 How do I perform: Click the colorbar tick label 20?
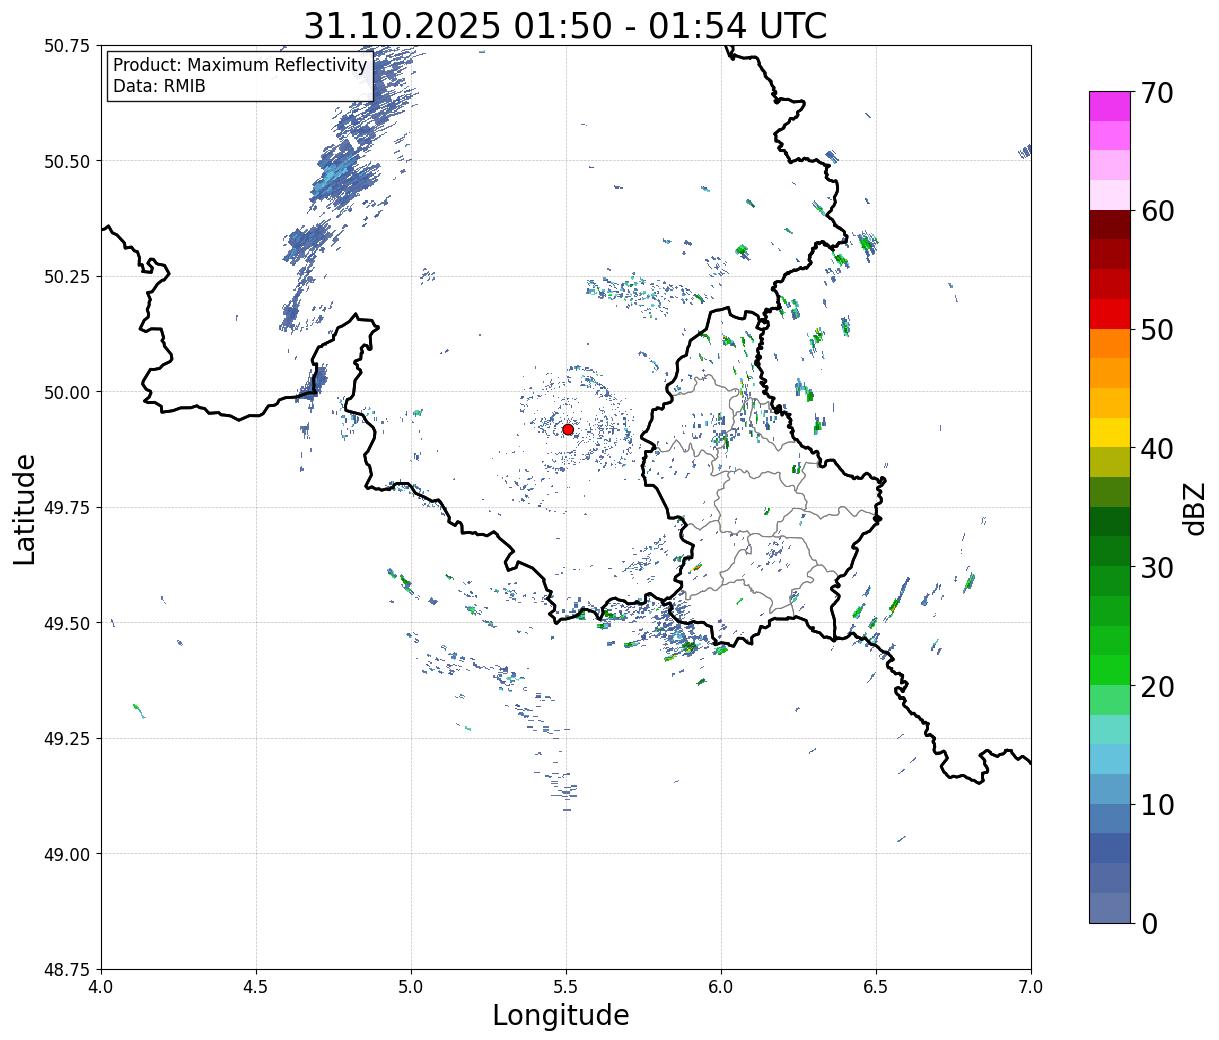point(1157,686)
